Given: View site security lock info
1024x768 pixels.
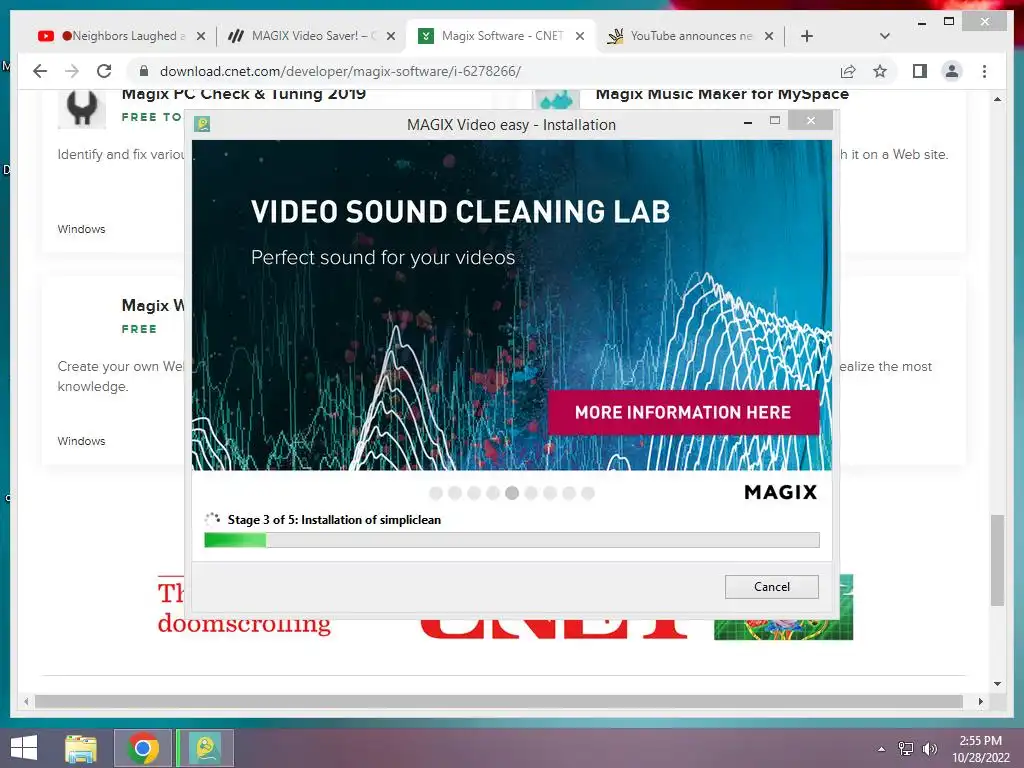Looking at the screenshot, I should [144, 71].
